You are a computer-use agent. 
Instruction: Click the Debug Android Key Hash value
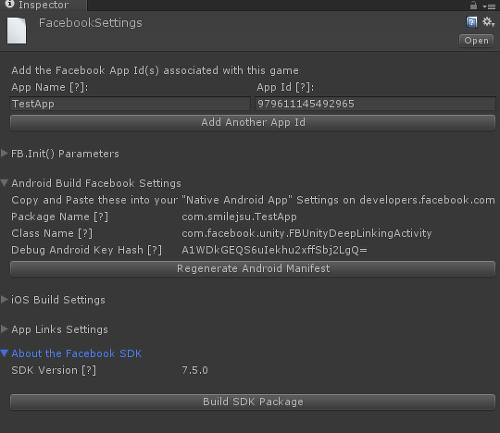[x=274, y=250]
